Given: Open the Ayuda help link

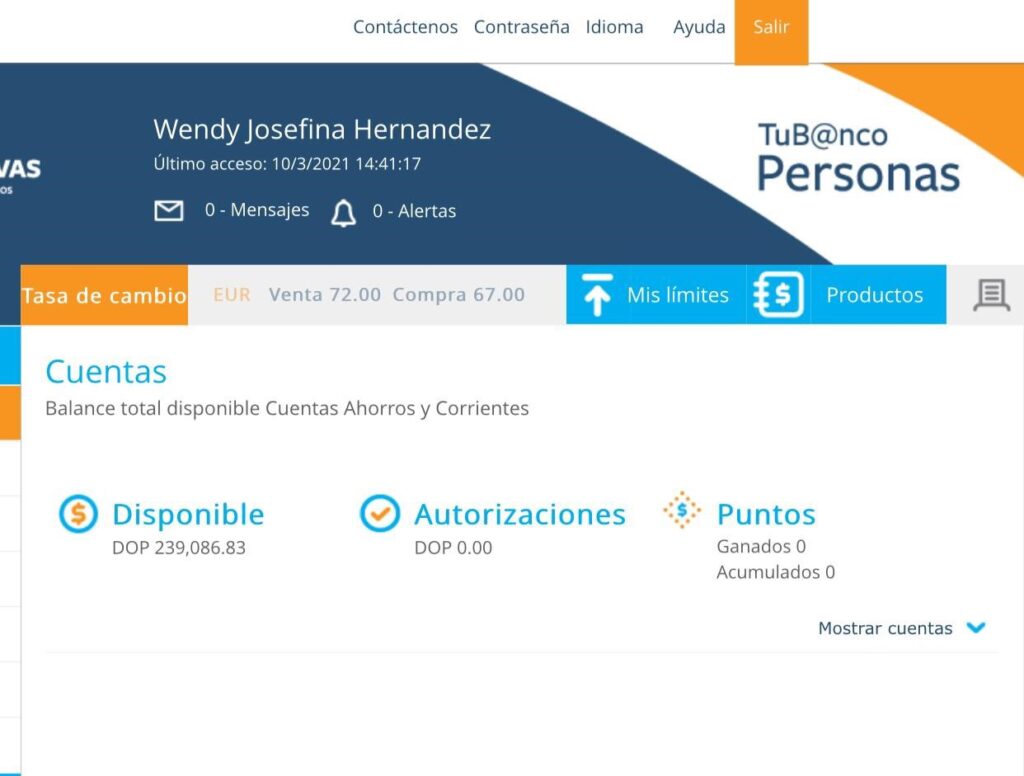Looking at the screenshot, I should click(x=699, y=27).
